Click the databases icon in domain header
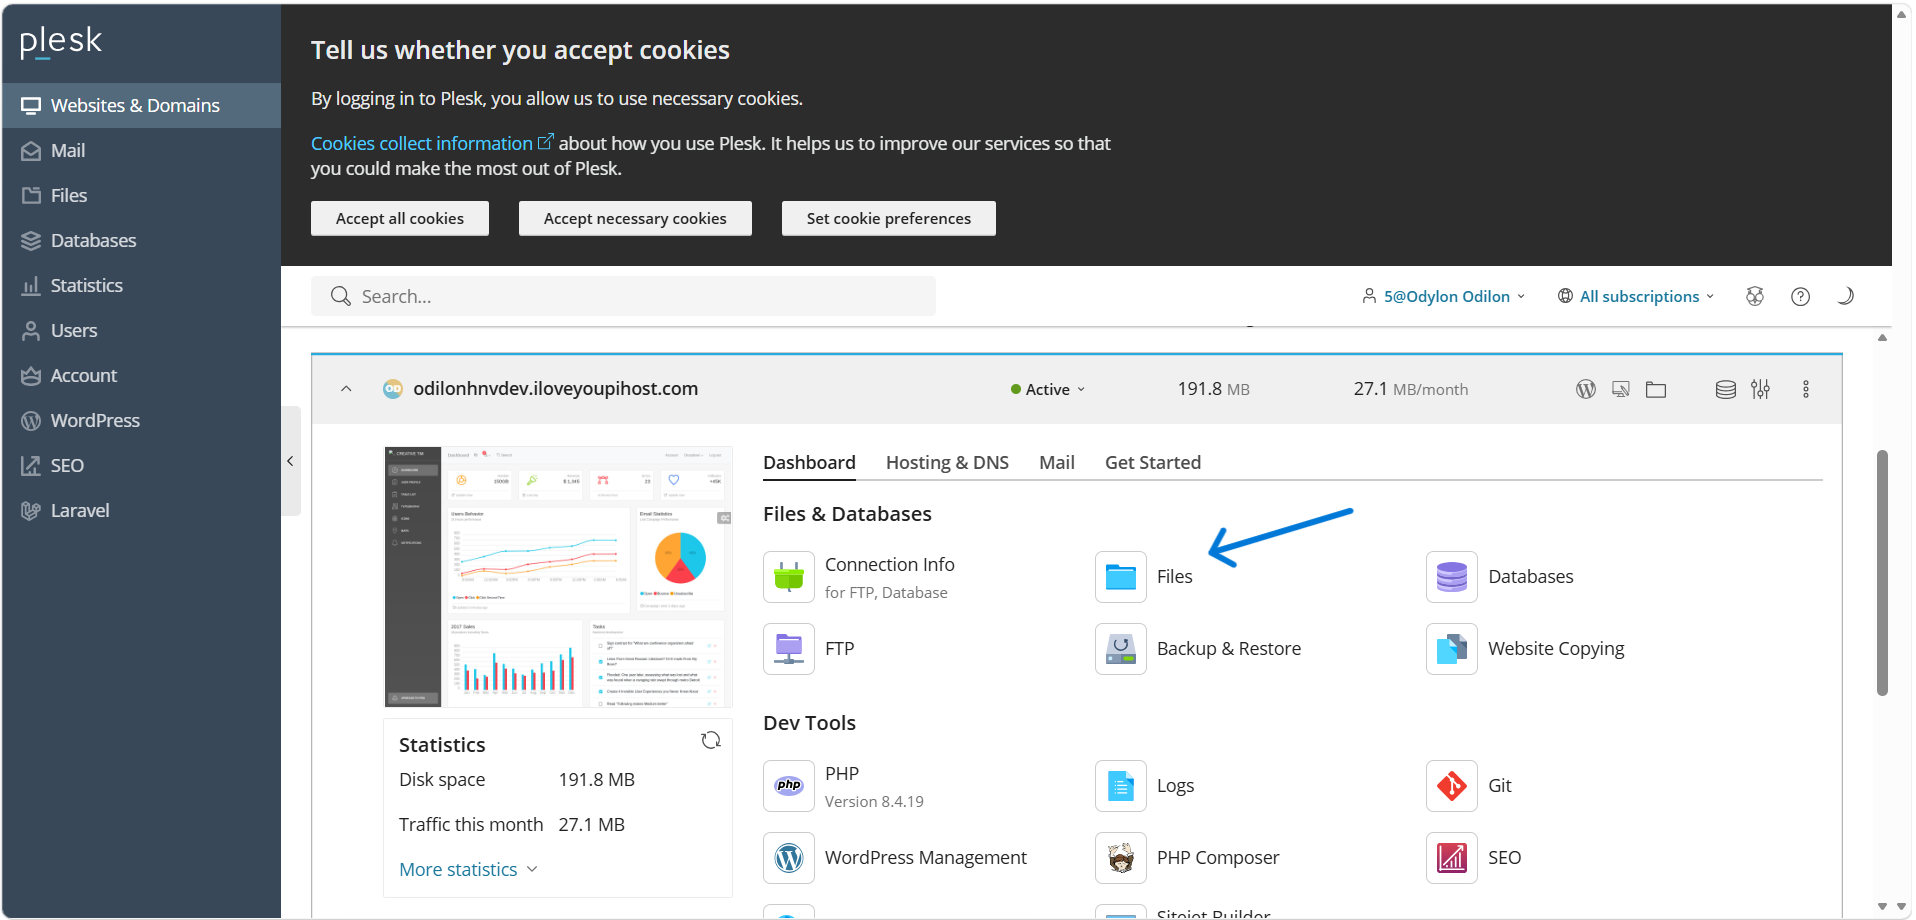 (1725, 390)
